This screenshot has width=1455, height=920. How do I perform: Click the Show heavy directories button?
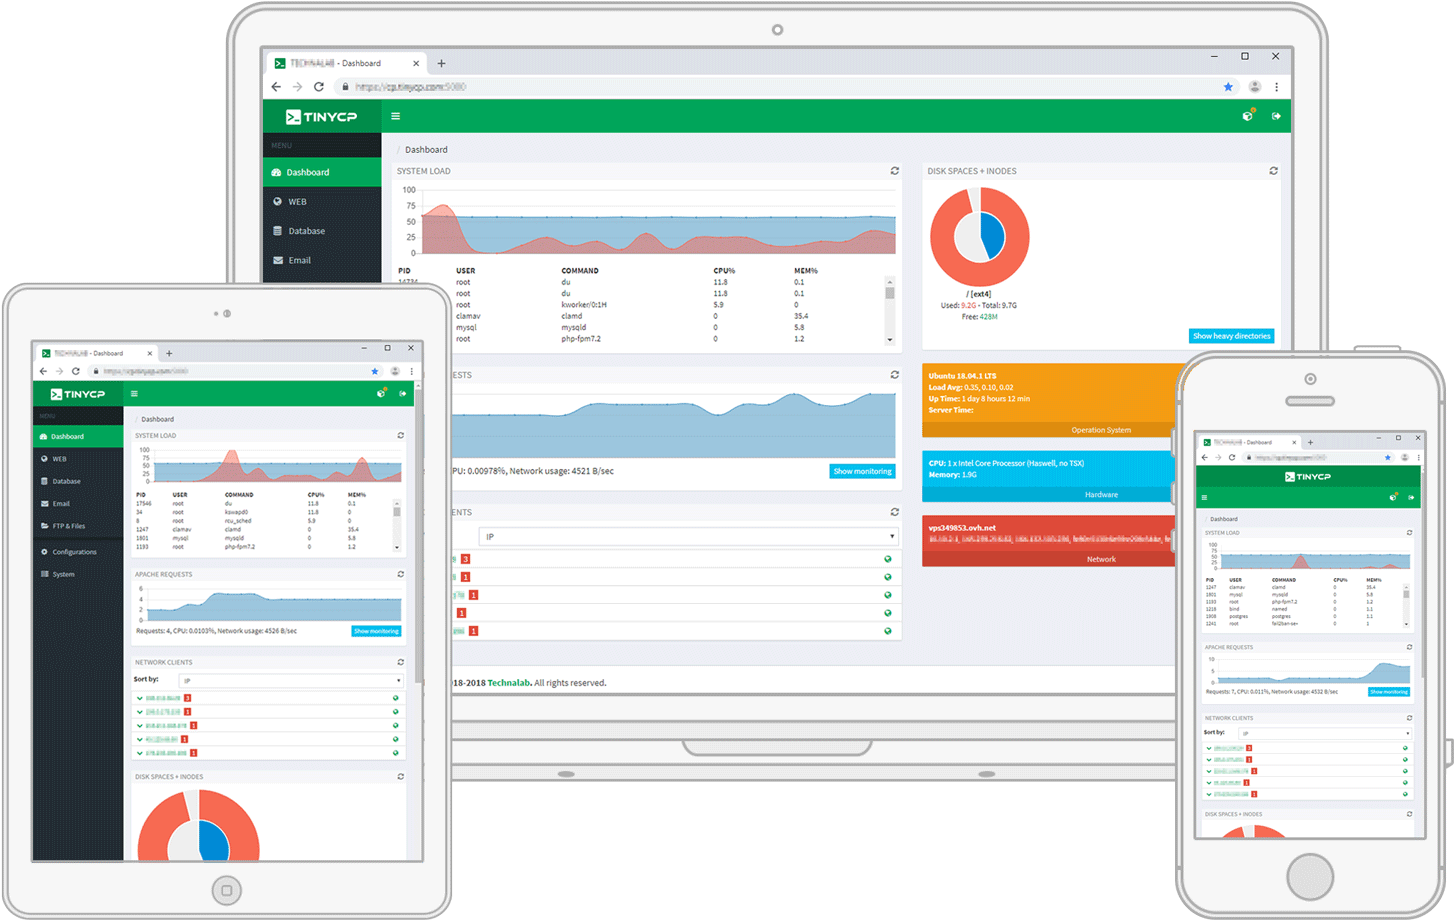coord(1231,336)
